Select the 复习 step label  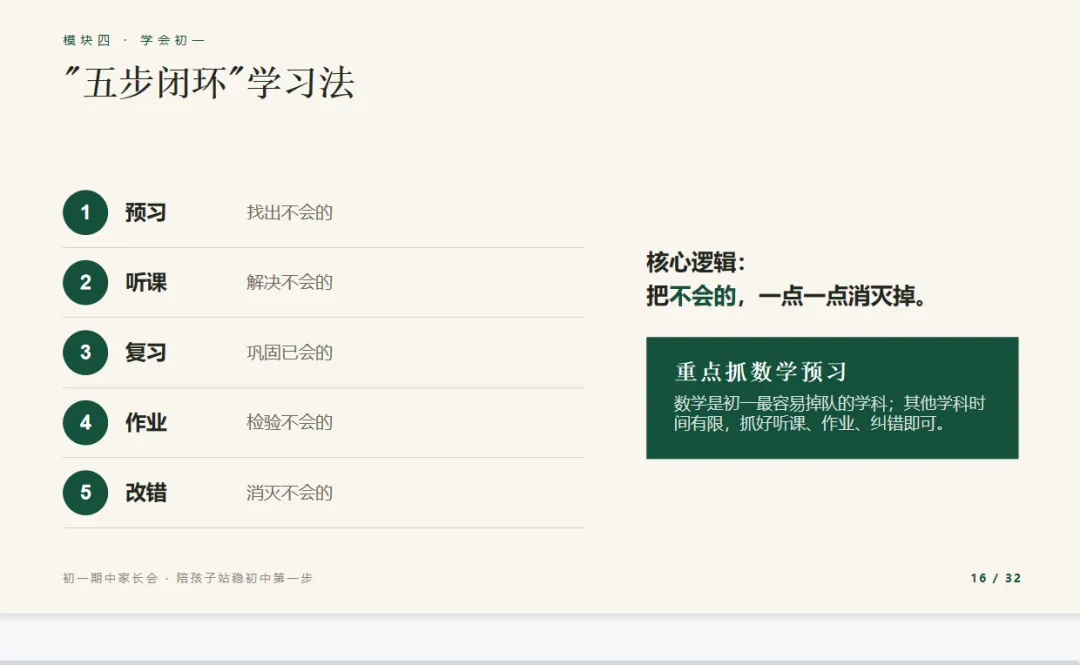point(146,353)
